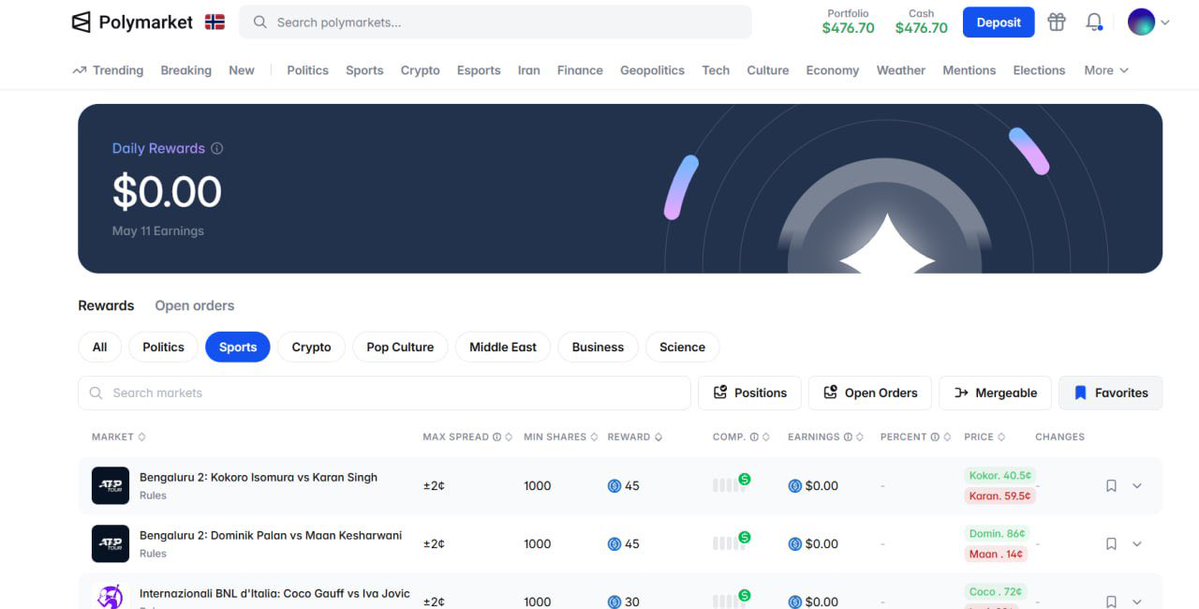Sort by the MAX SPREAD column
The image size is (1199, 609).
click(467, 437)
